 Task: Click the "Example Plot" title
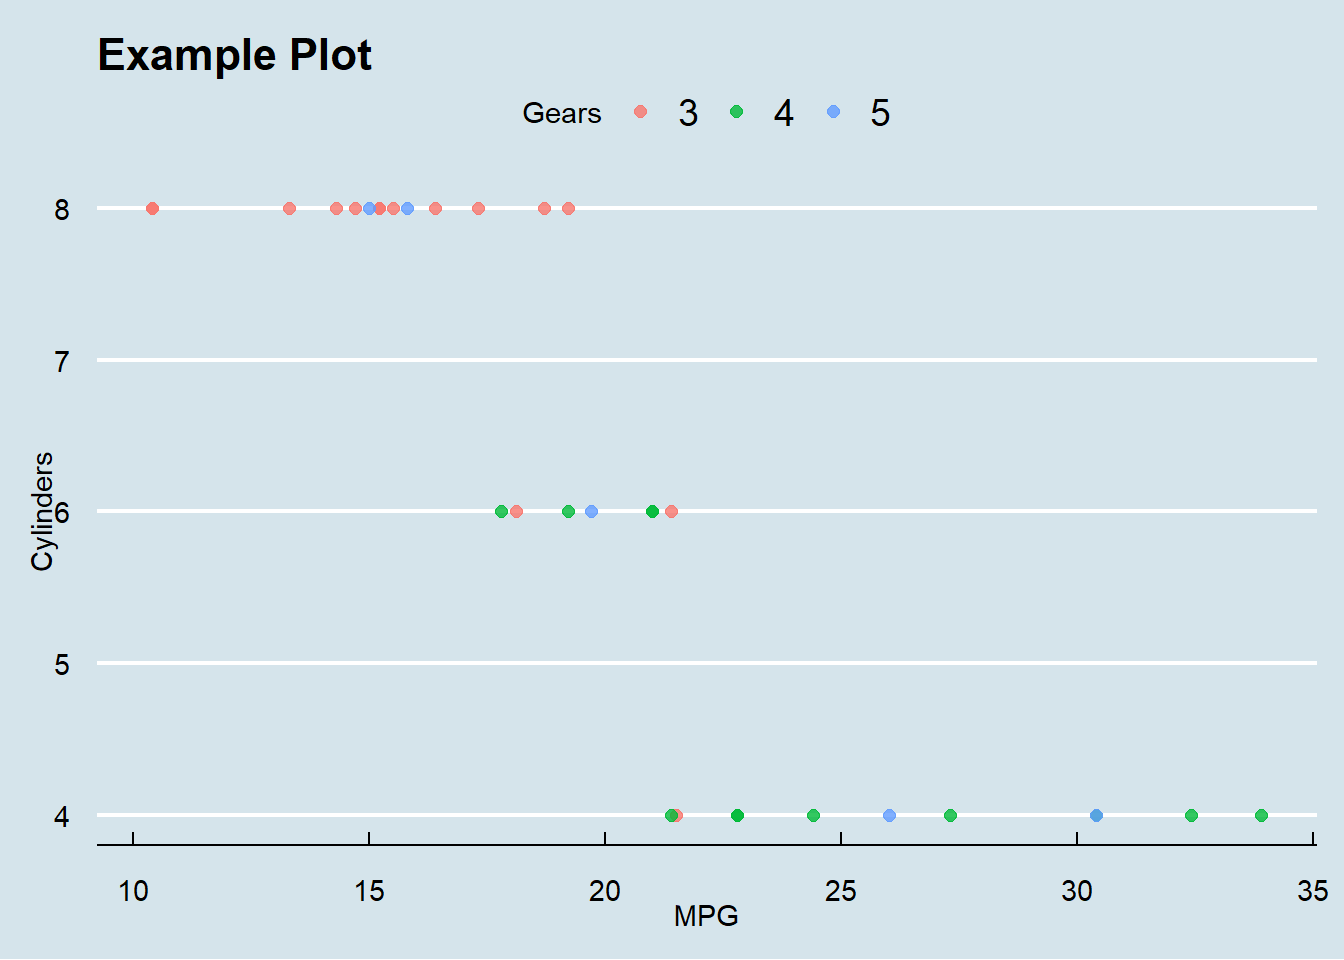pos(235,55)
